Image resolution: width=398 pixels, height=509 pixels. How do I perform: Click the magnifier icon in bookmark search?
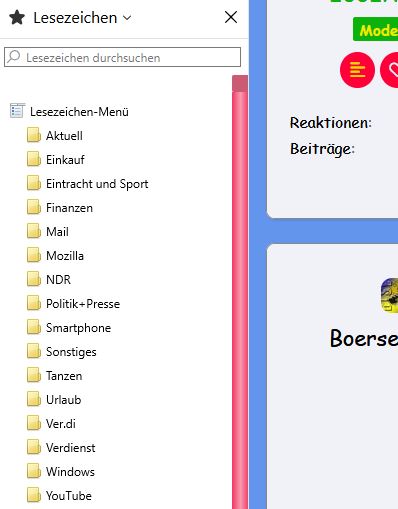pyautogui.click(x=14, y=57)
